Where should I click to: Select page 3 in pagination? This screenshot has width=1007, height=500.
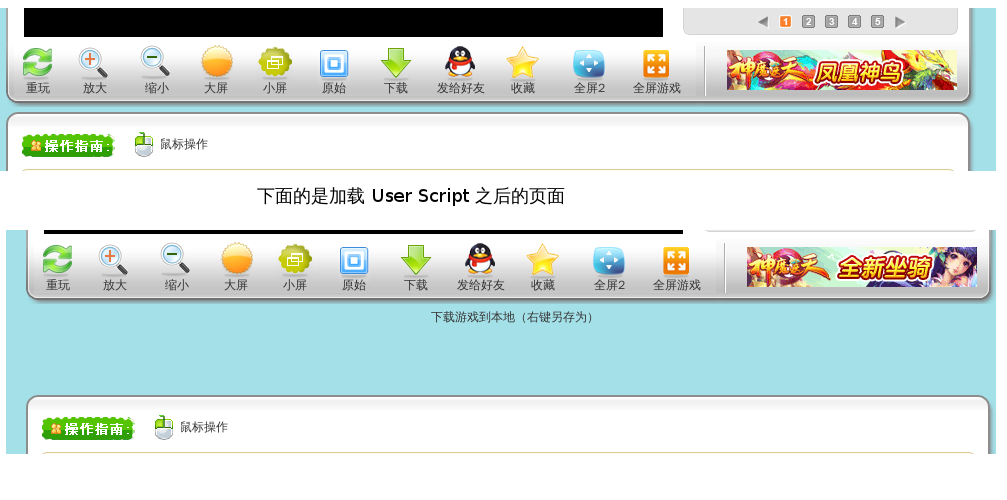coord(831,22)
